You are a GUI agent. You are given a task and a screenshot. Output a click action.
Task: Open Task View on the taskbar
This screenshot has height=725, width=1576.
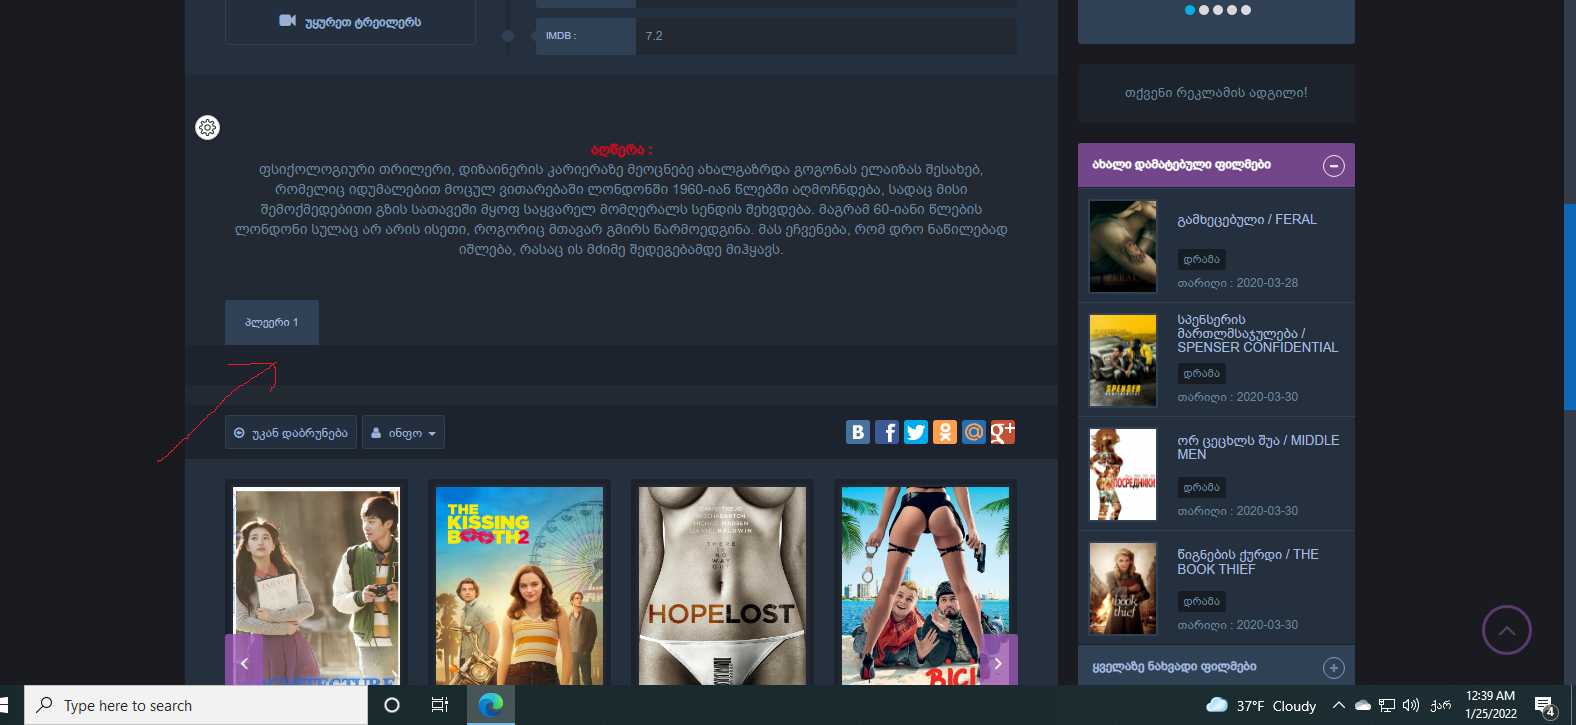tap(440, 705)
